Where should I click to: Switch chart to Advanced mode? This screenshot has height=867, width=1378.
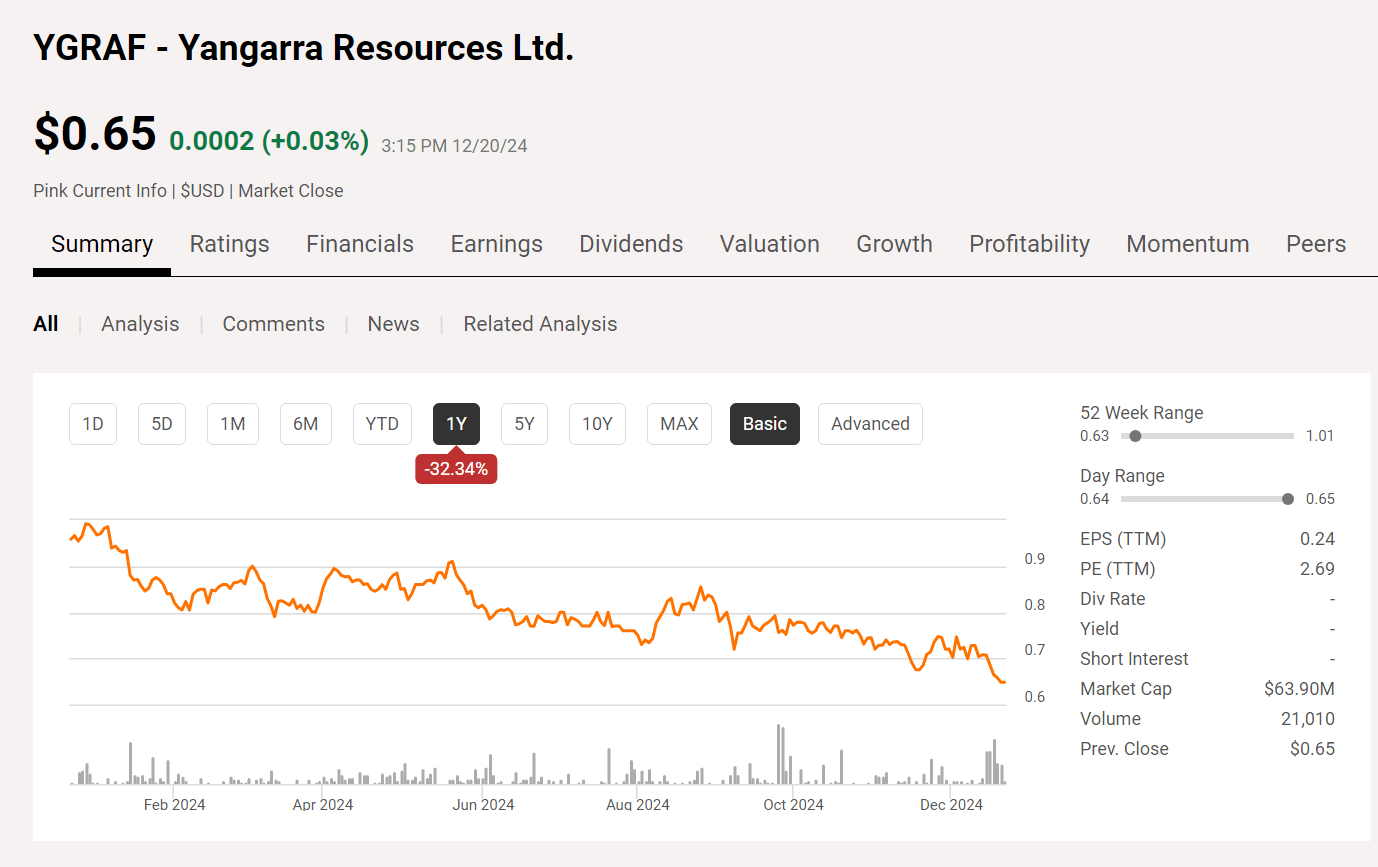870,423
